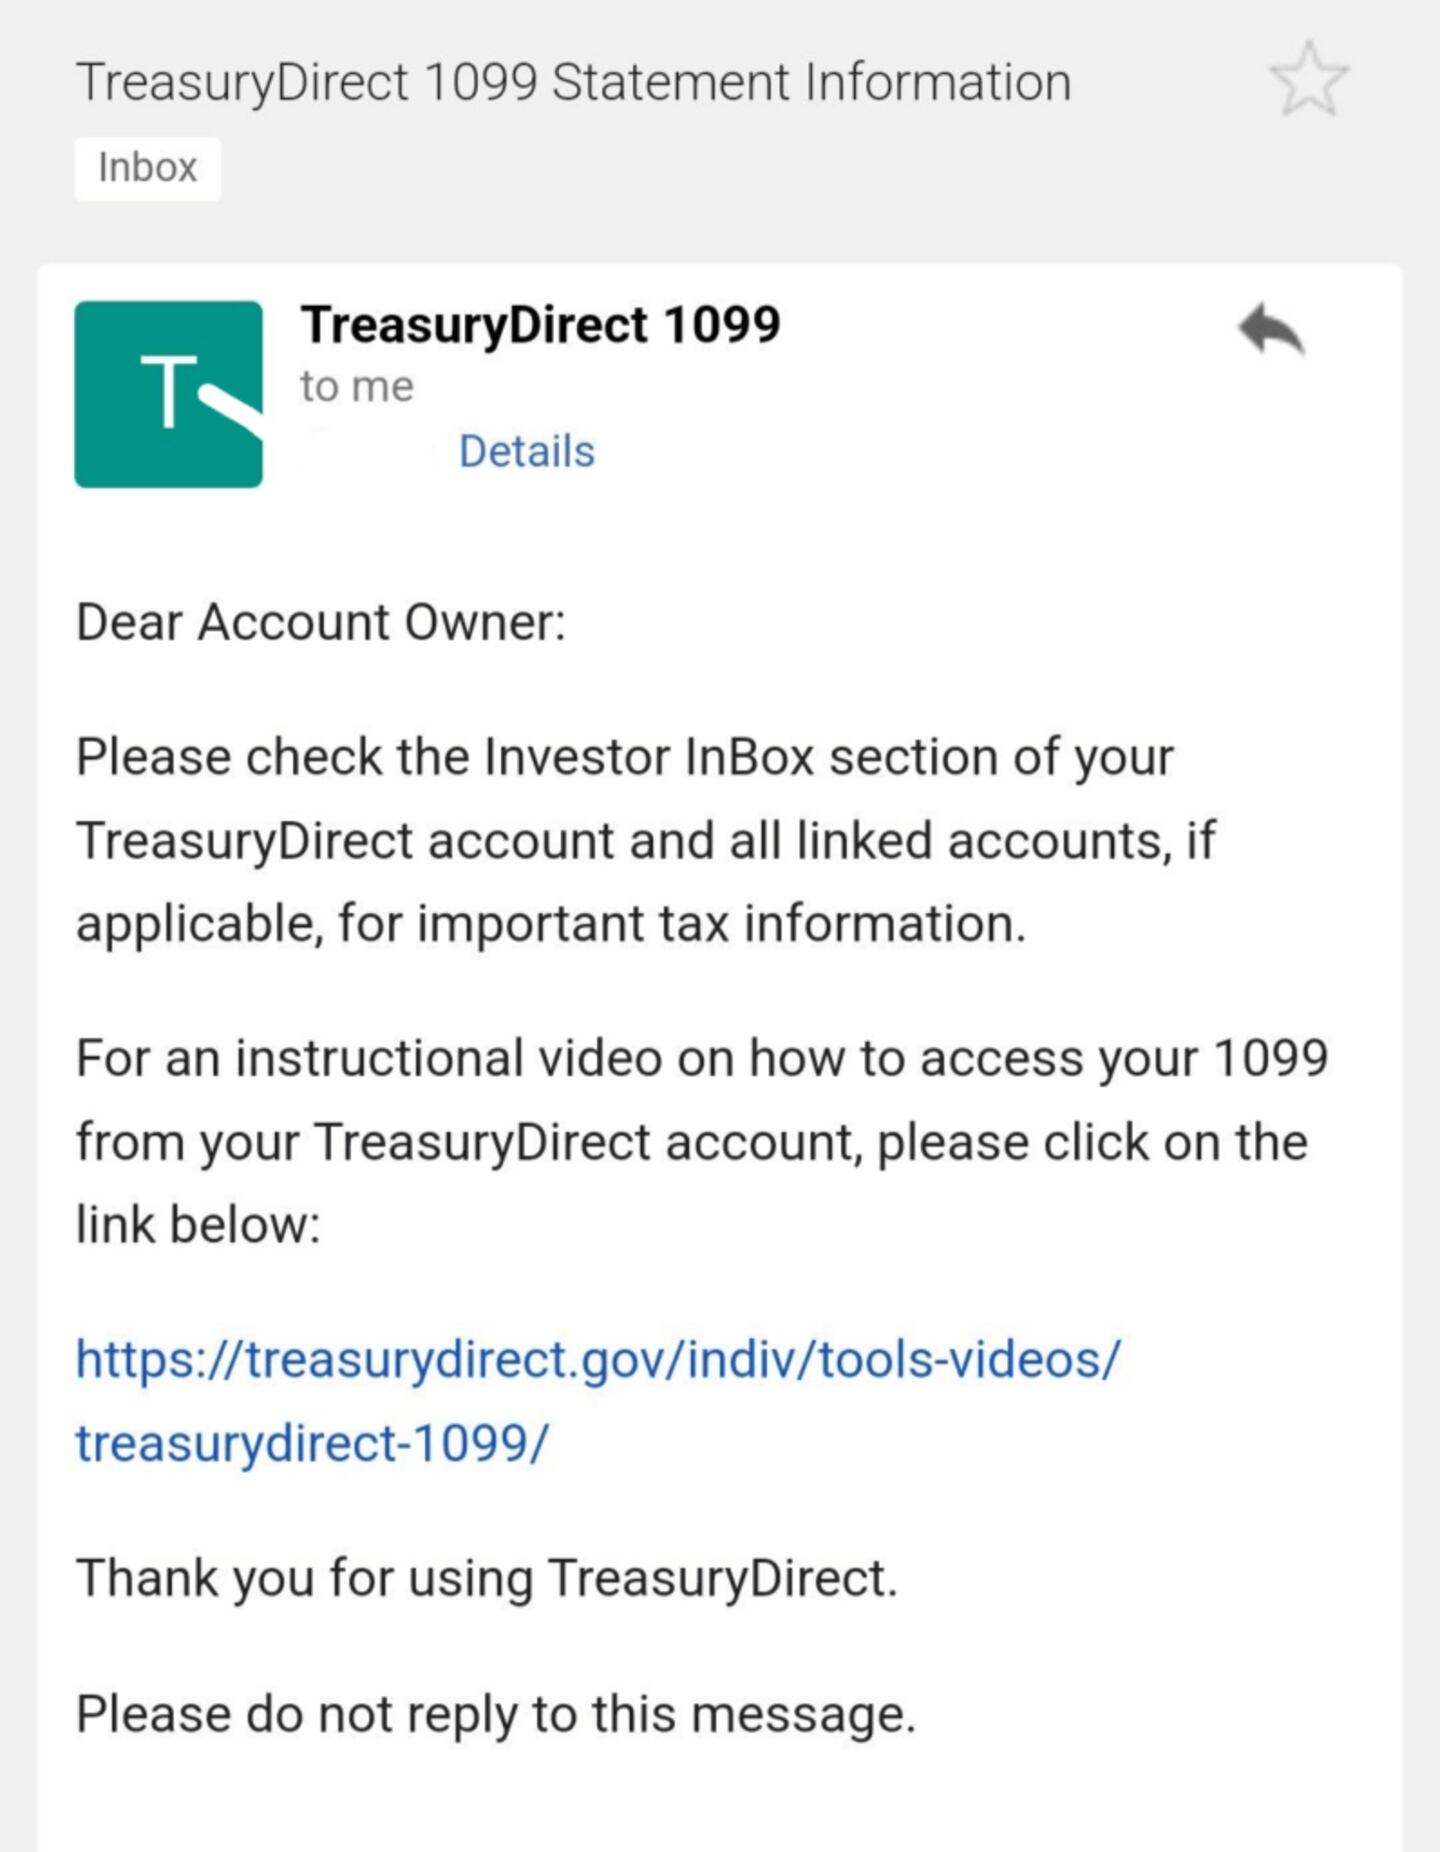The width and height of the screenshot is (1440, 1852).
Task: Click the 'For an instructional video' line
Action: tap(701, 1058)
